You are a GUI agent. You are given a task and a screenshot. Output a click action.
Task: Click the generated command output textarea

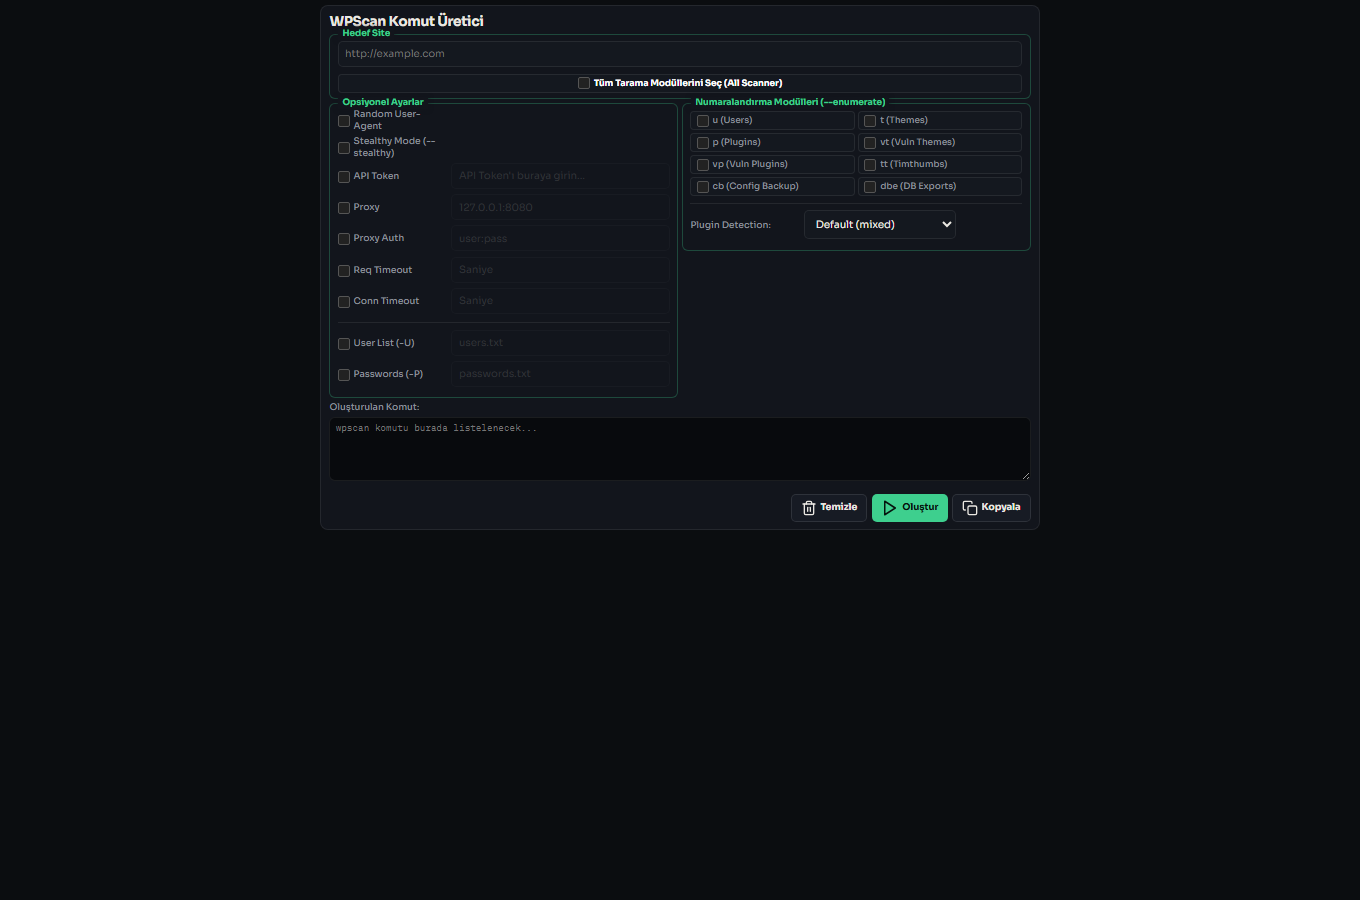[x=680, y=449]
